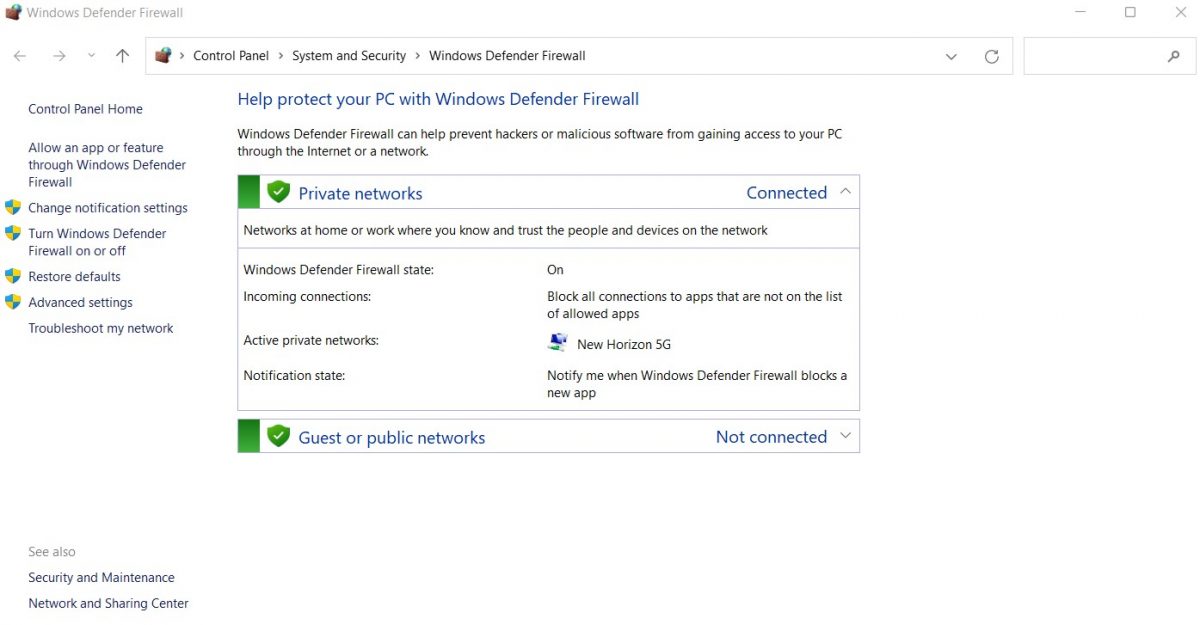Click the Private networks heading
The image size is (1200, 625).
click(x=360, y=194)
